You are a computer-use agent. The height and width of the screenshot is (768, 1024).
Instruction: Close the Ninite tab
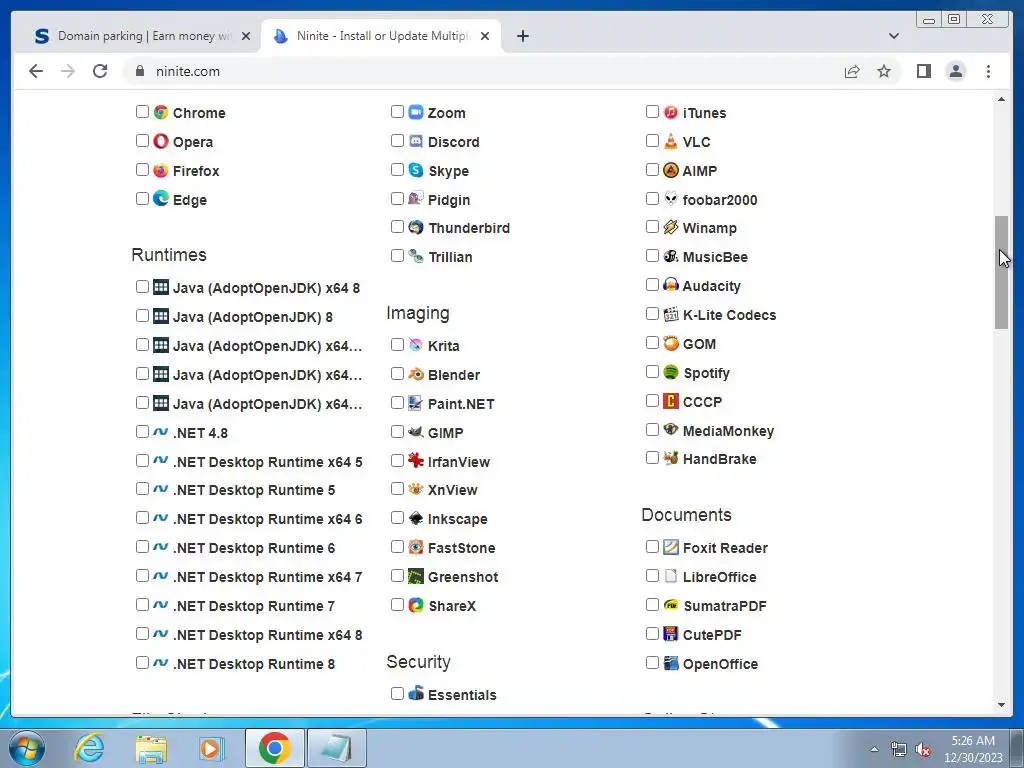tap(485, 36)
